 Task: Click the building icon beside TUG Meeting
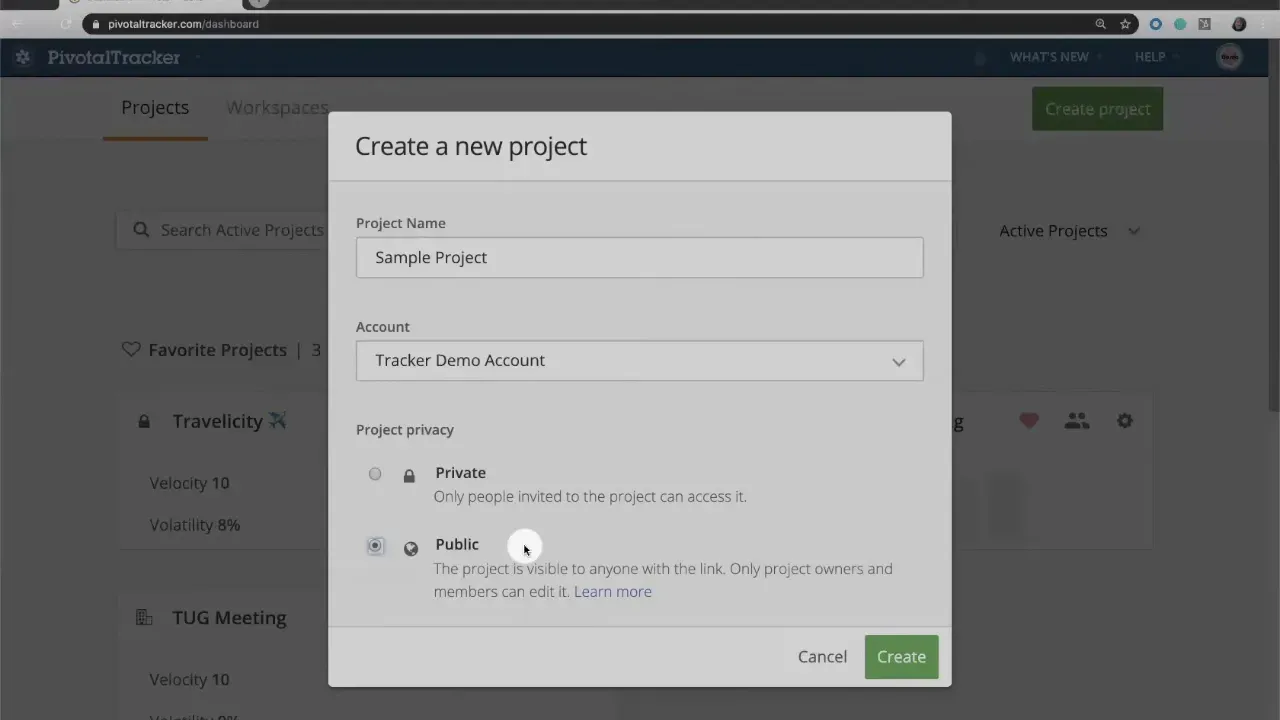(143, 617)
